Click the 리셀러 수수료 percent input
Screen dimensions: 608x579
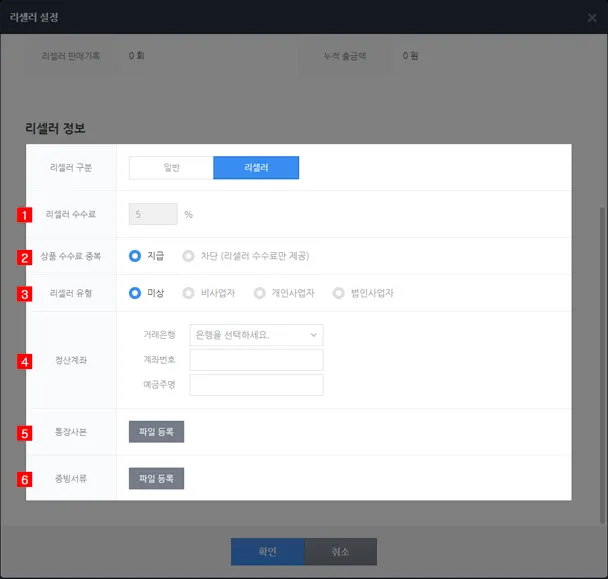point(153,214)
